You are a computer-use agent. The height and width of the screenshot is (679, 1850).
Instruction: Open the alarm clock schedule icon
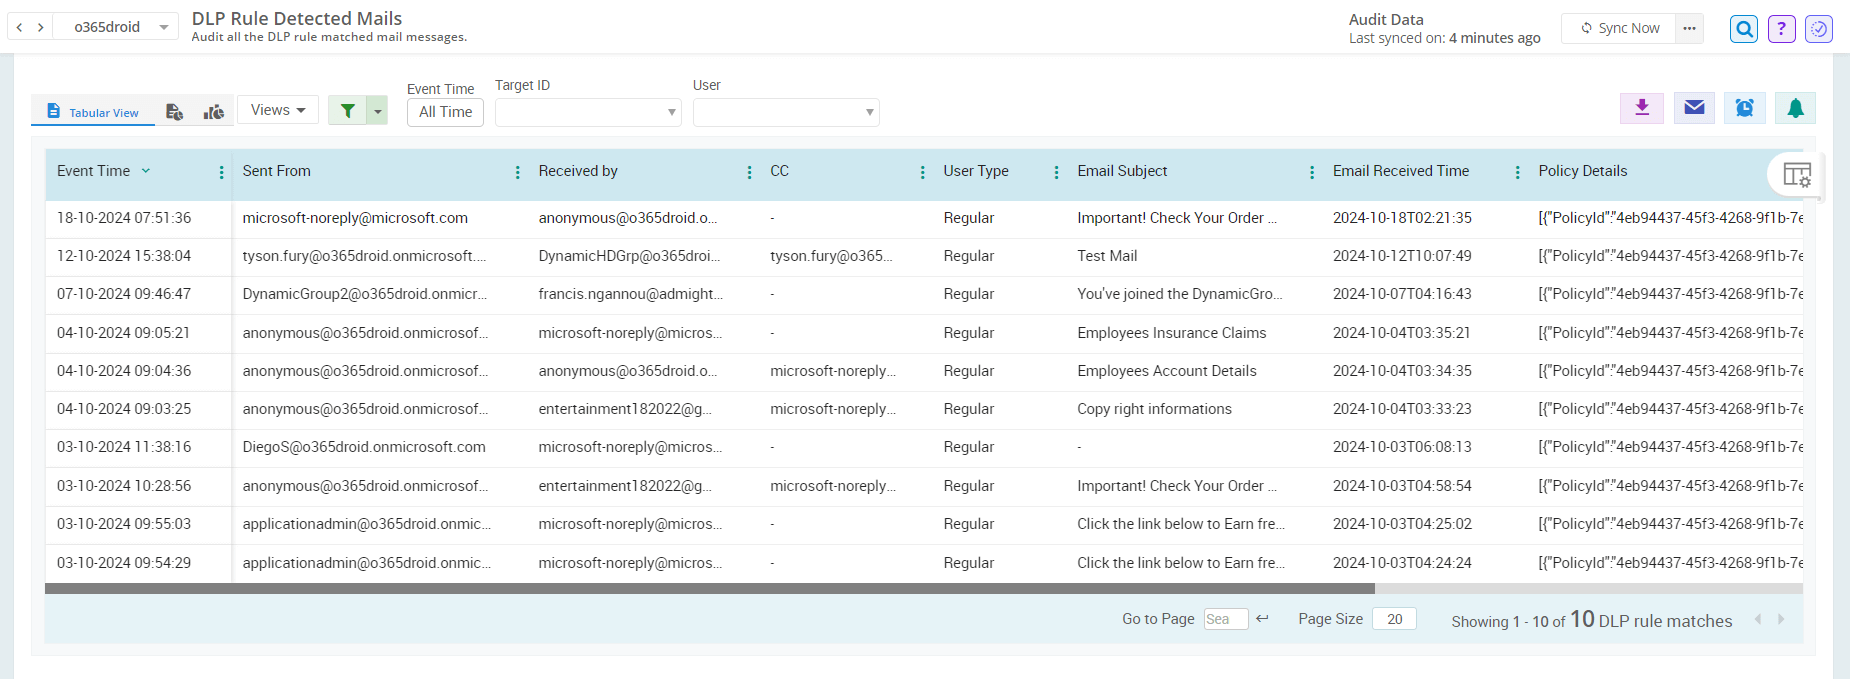coord(1744,108)
